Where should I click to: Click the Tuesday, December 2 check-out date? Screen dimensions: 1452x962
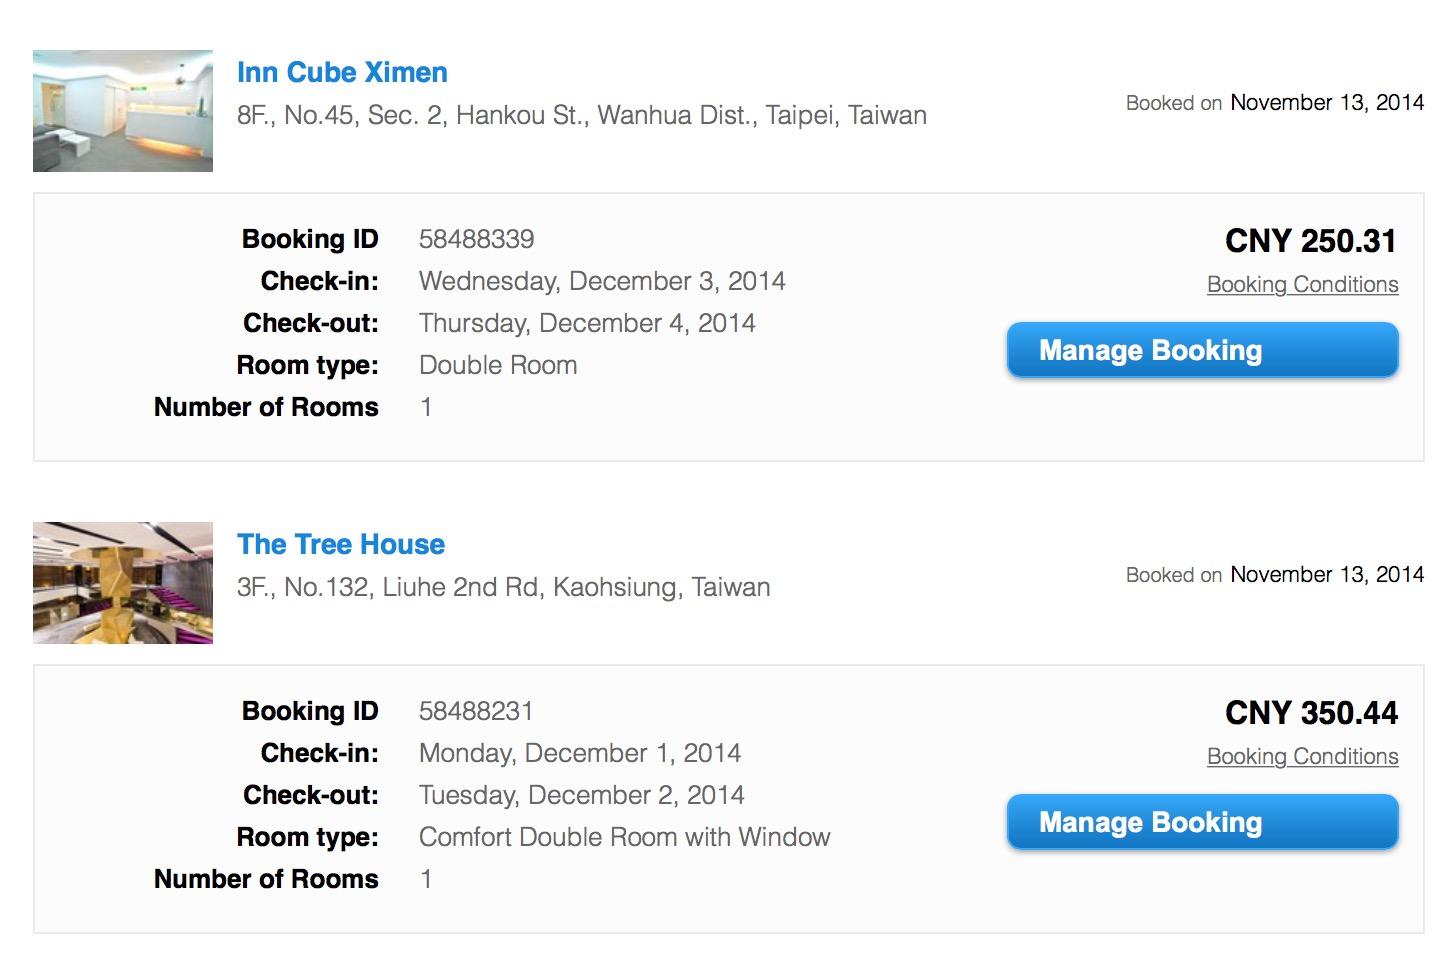[581, 795]
